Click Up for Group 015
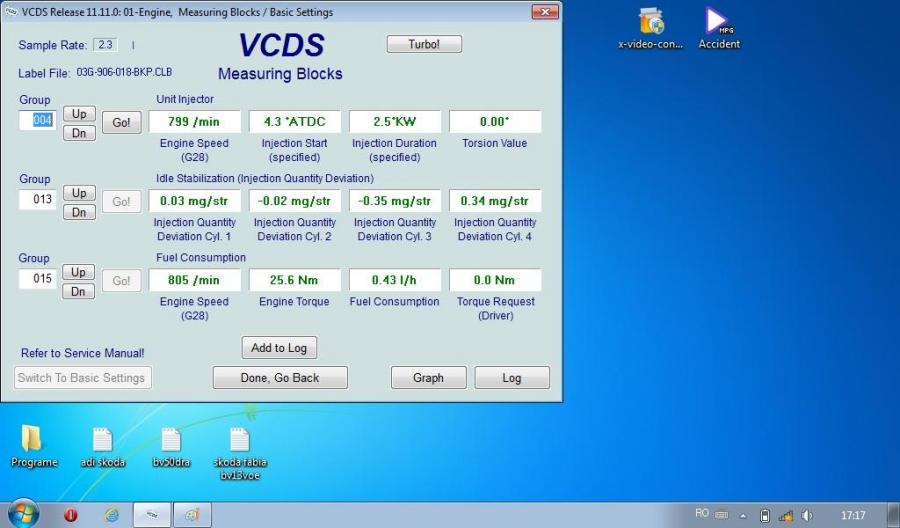900x528 pixels. [79, 272]
